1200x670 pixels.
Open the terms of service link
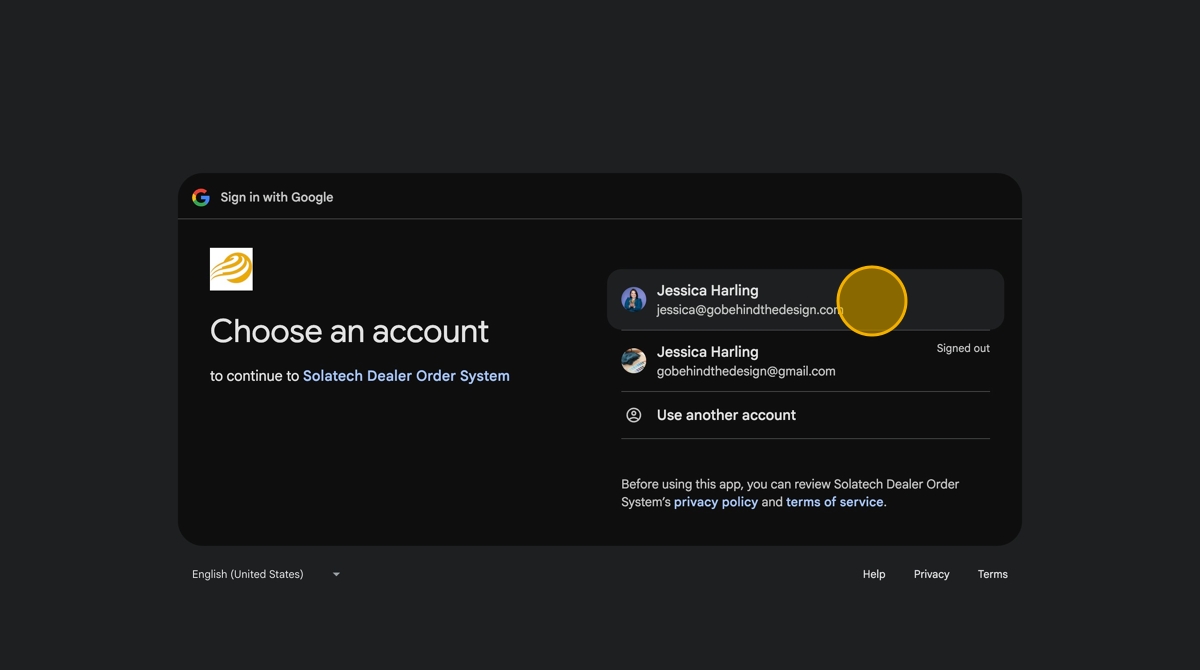(x=835, y=502)
